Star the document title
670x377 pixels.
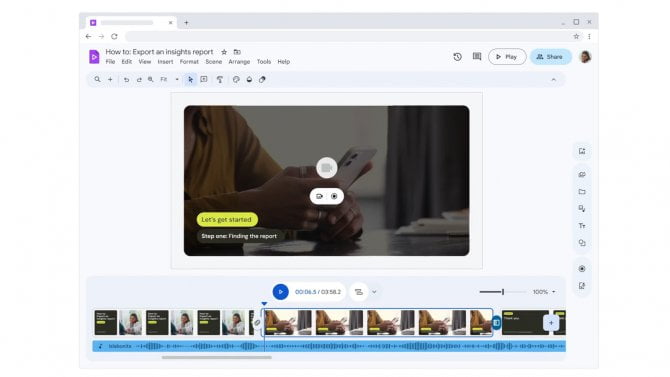(224, 52)
